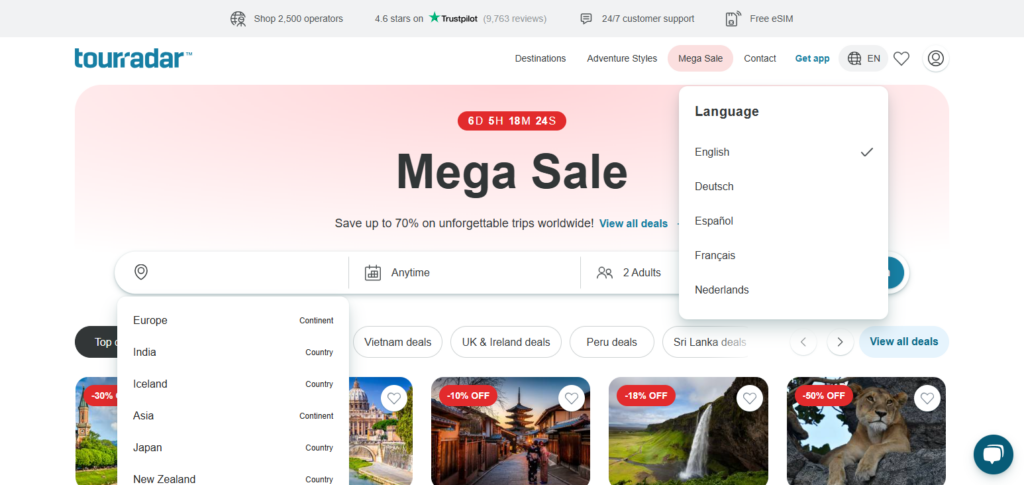Favorite the -18% OFF waterfall tour card
This screenshot has height=485, width=1024.
click(x=749, y=398)
